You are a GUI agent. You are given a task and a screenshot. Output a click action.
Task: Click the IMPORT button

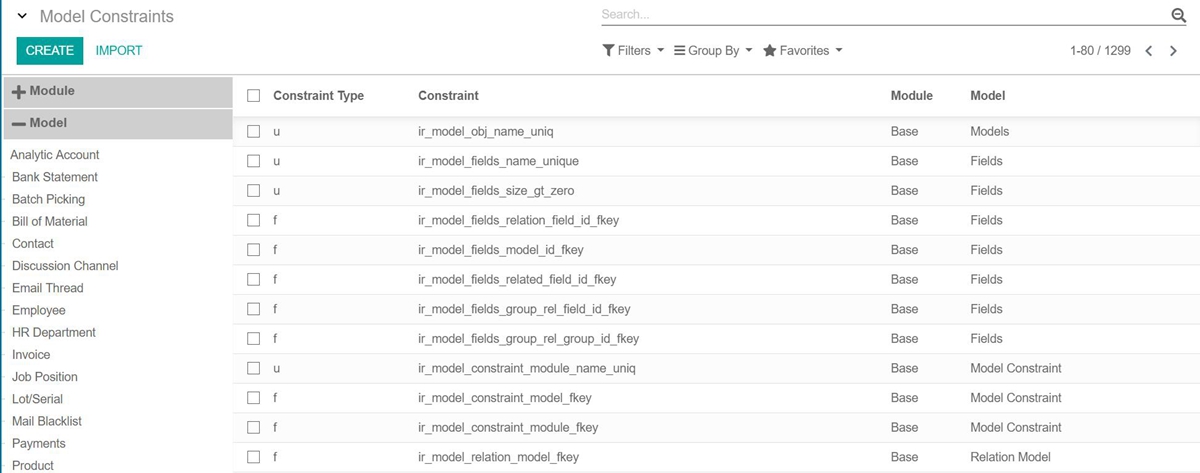coord(119,50)
